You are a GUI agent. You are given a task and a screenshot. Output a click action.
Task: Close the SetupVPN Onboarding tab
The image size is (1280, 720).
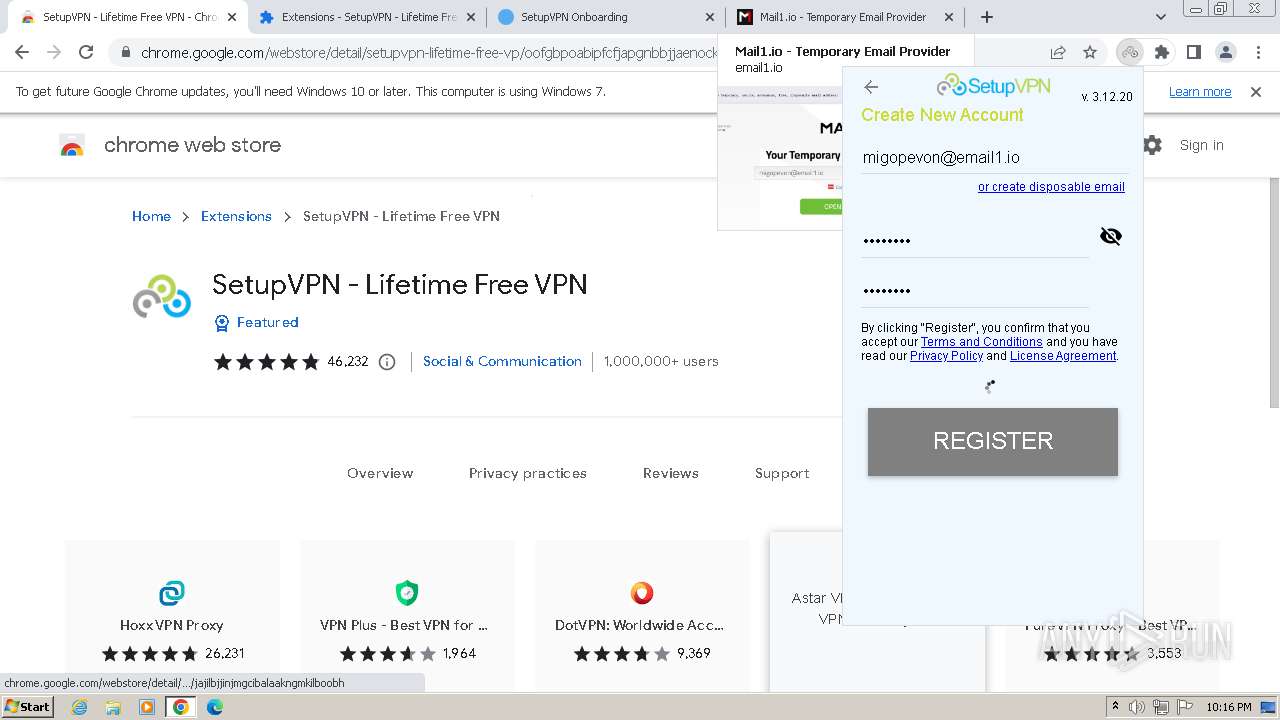709,17
